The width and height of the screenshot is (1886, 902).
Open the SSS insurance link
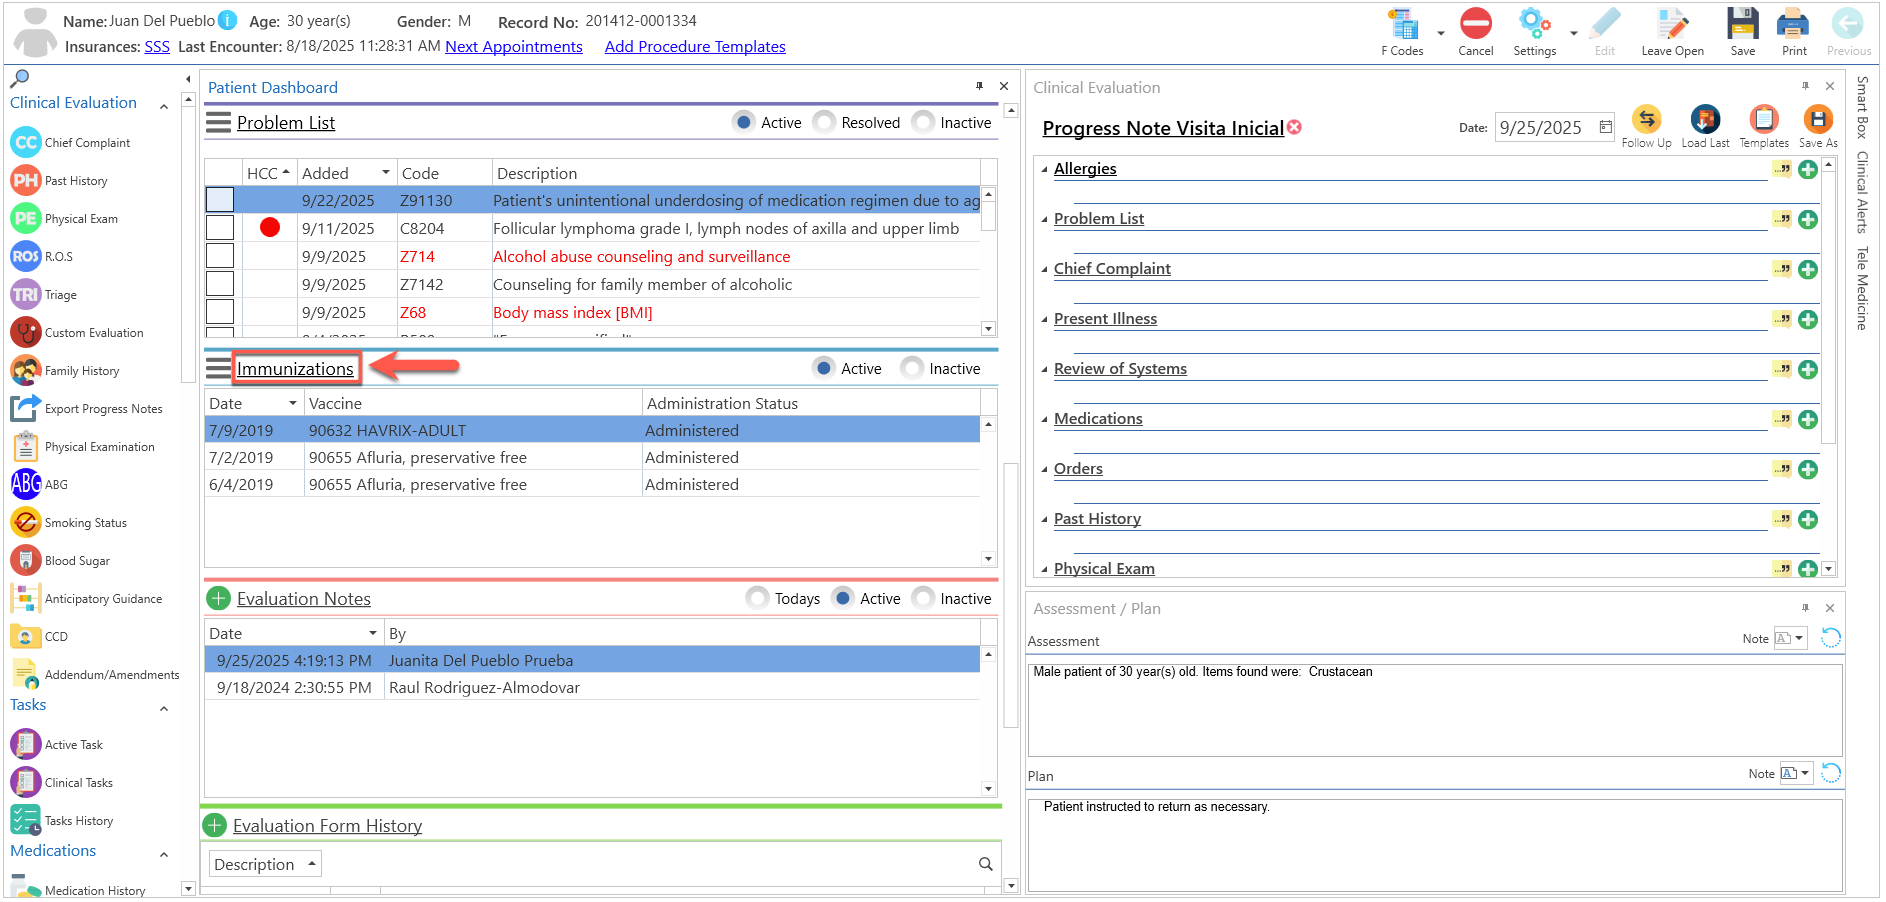tap(157, 46)
